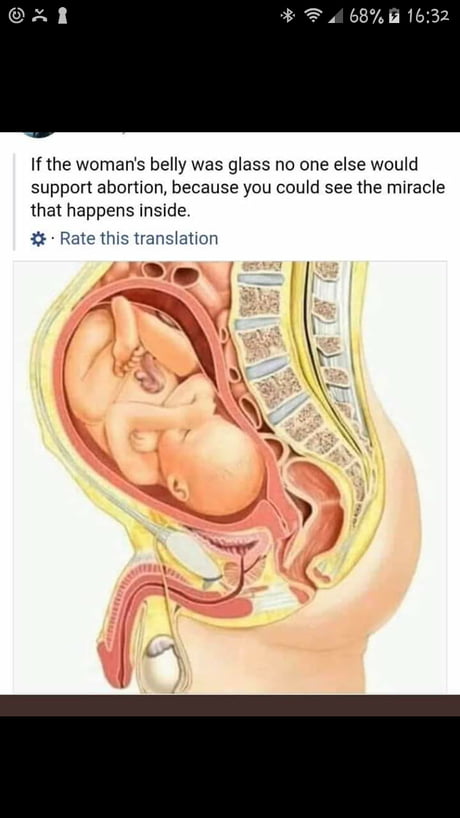Tap the 16:32 clock in status bar
460x818 pixels.
(x=428, y=16)
